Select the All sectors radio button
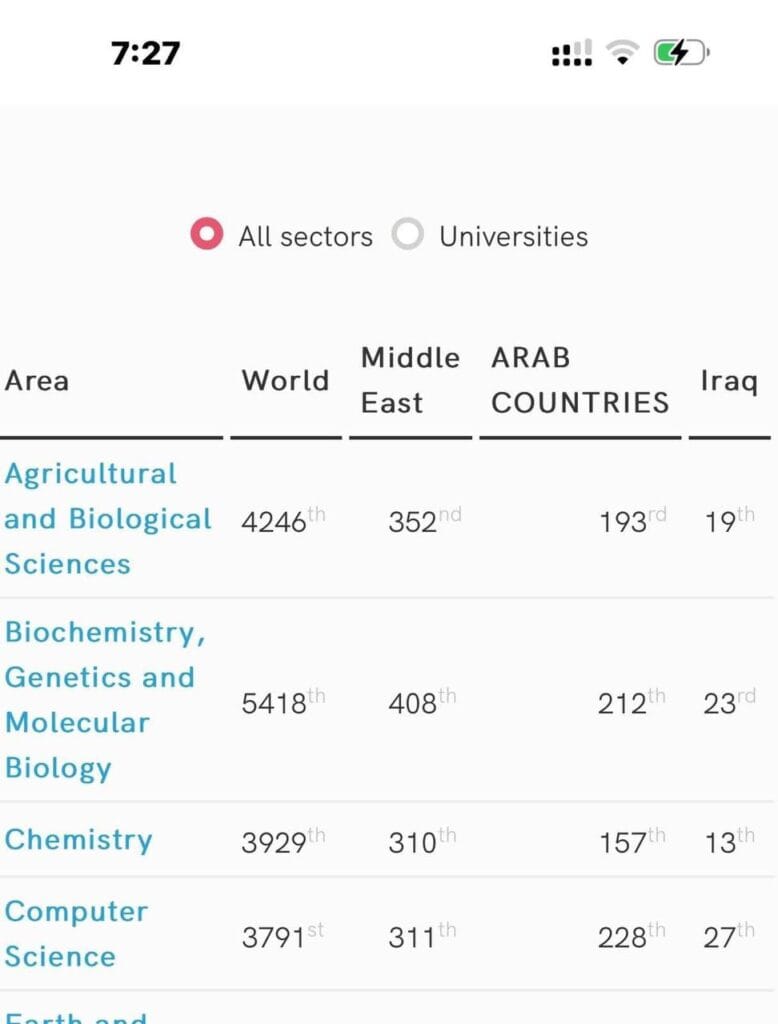Viewport: 778px width, 1024px height. click(206, 234)
